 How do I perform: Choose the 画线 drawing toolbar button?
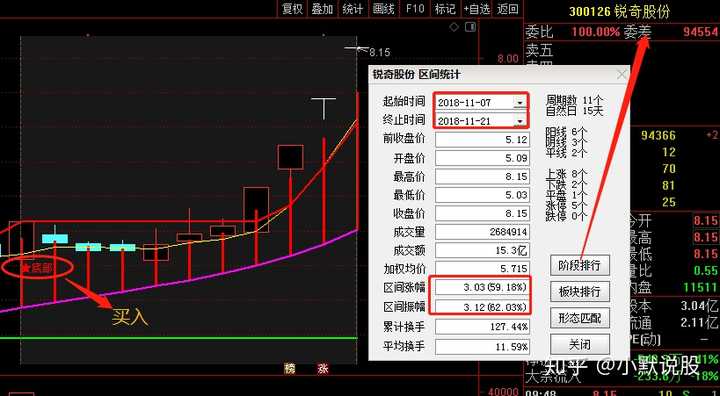pos(383,9)
